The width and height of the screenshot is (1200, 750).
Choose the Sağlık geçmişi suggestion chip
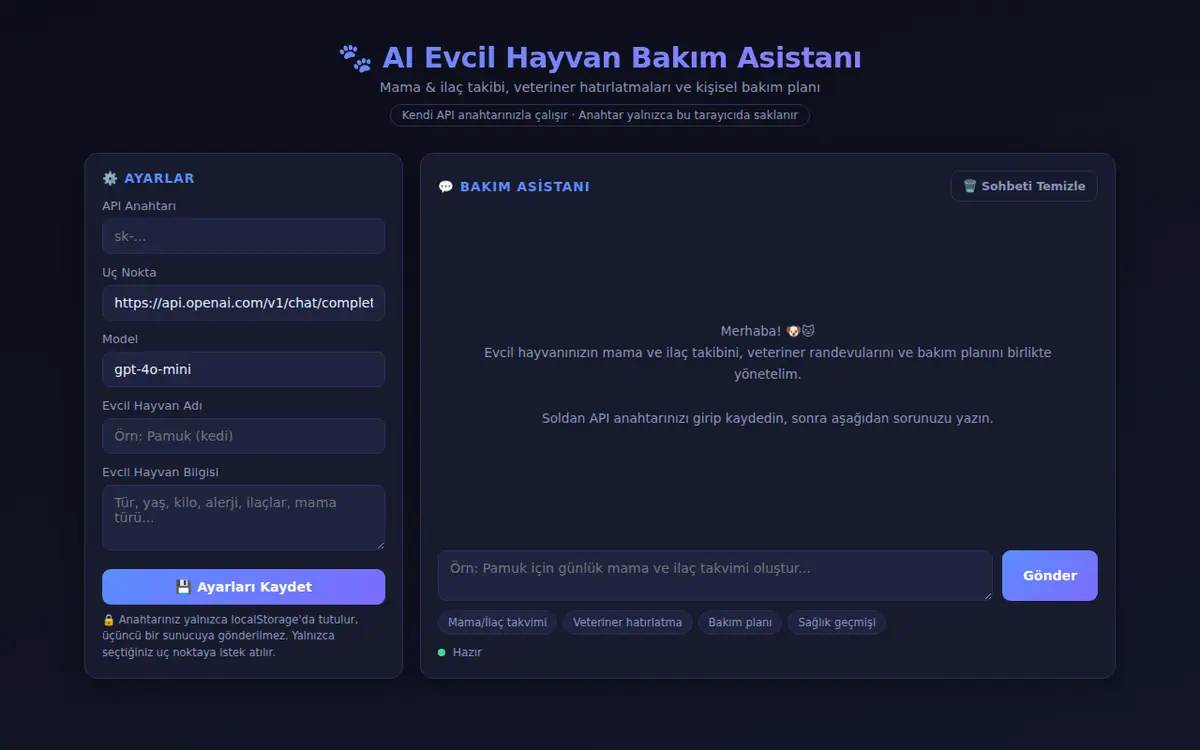[837, 622]
